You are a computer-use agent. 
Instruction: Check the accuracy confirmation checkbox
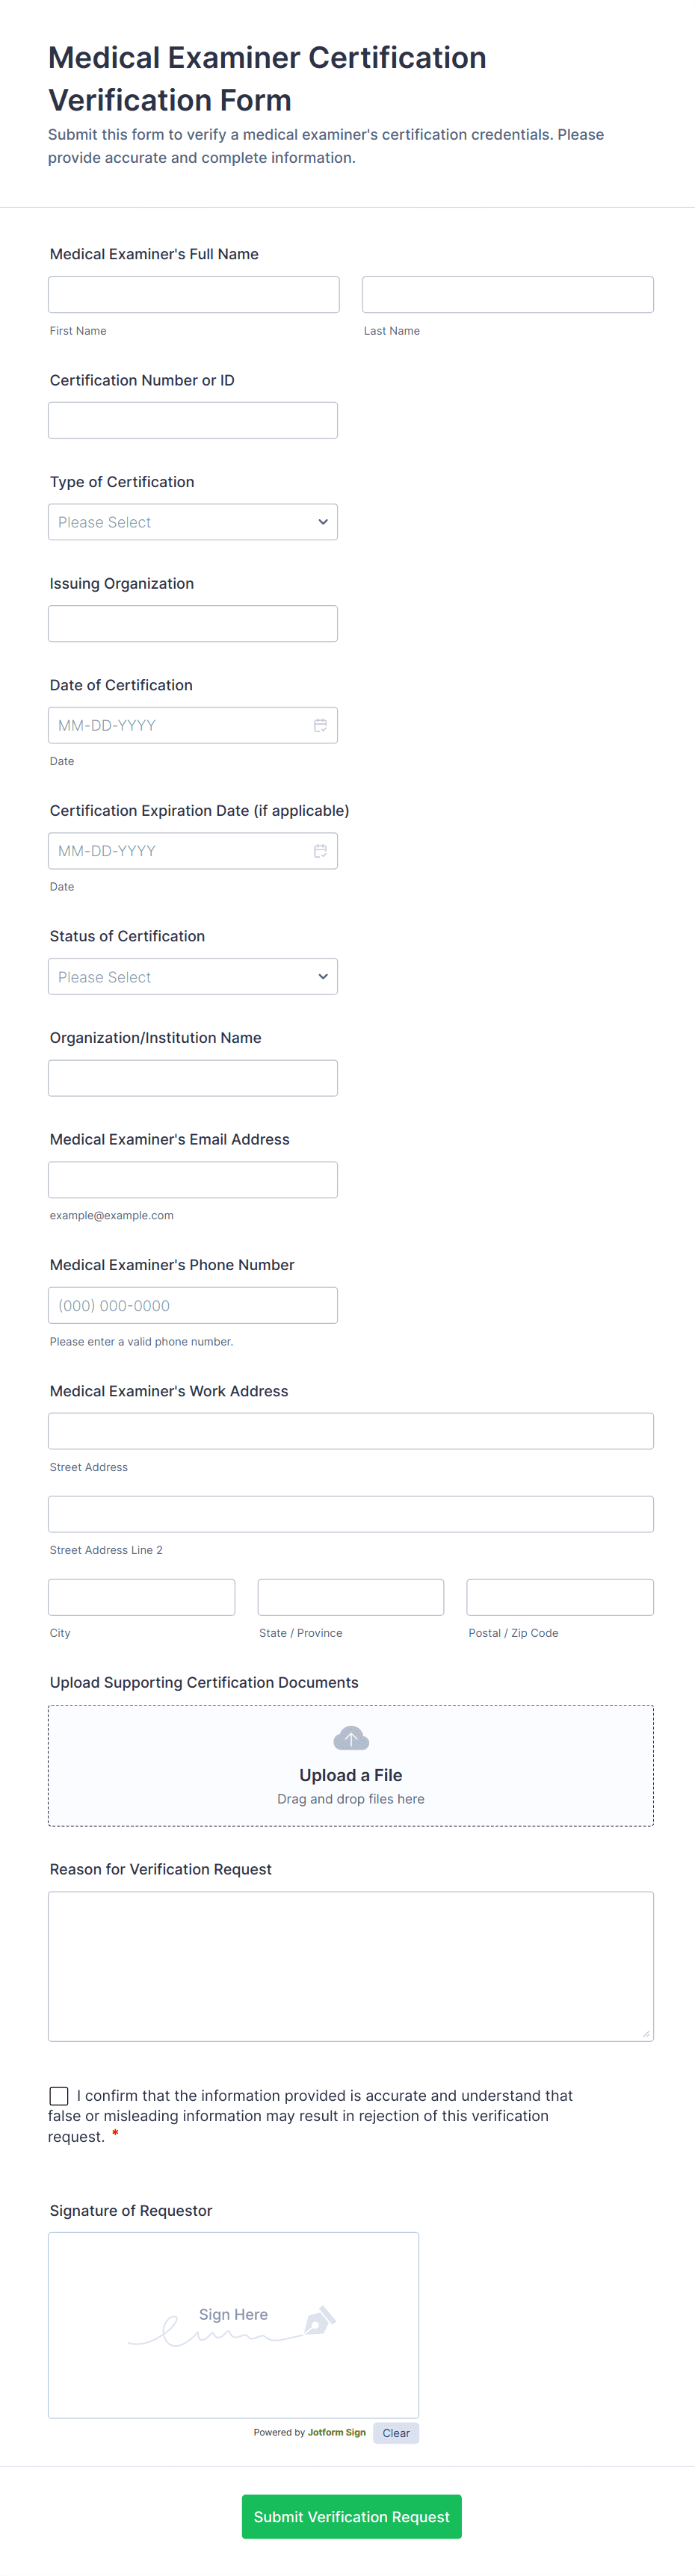59,2096
